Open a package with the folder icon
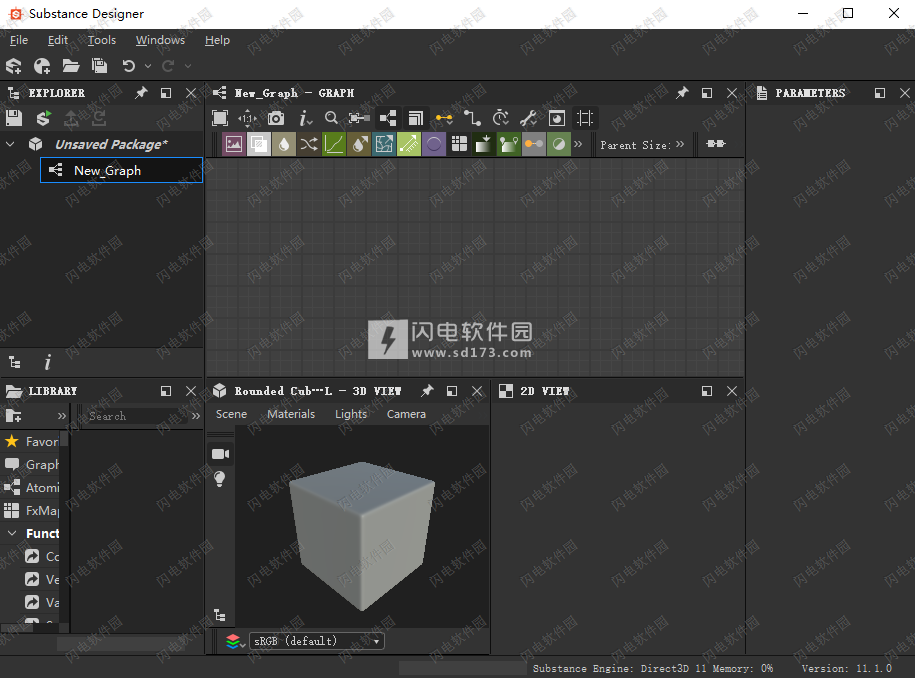Screen dimensions: 915x678 tap(71, 66)
